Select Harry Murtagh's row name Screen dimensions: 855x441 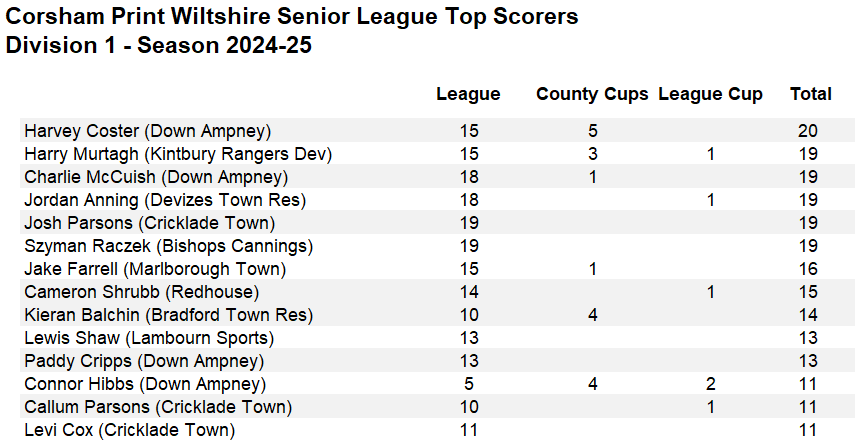pyautogui.click(x=178, y=154)
